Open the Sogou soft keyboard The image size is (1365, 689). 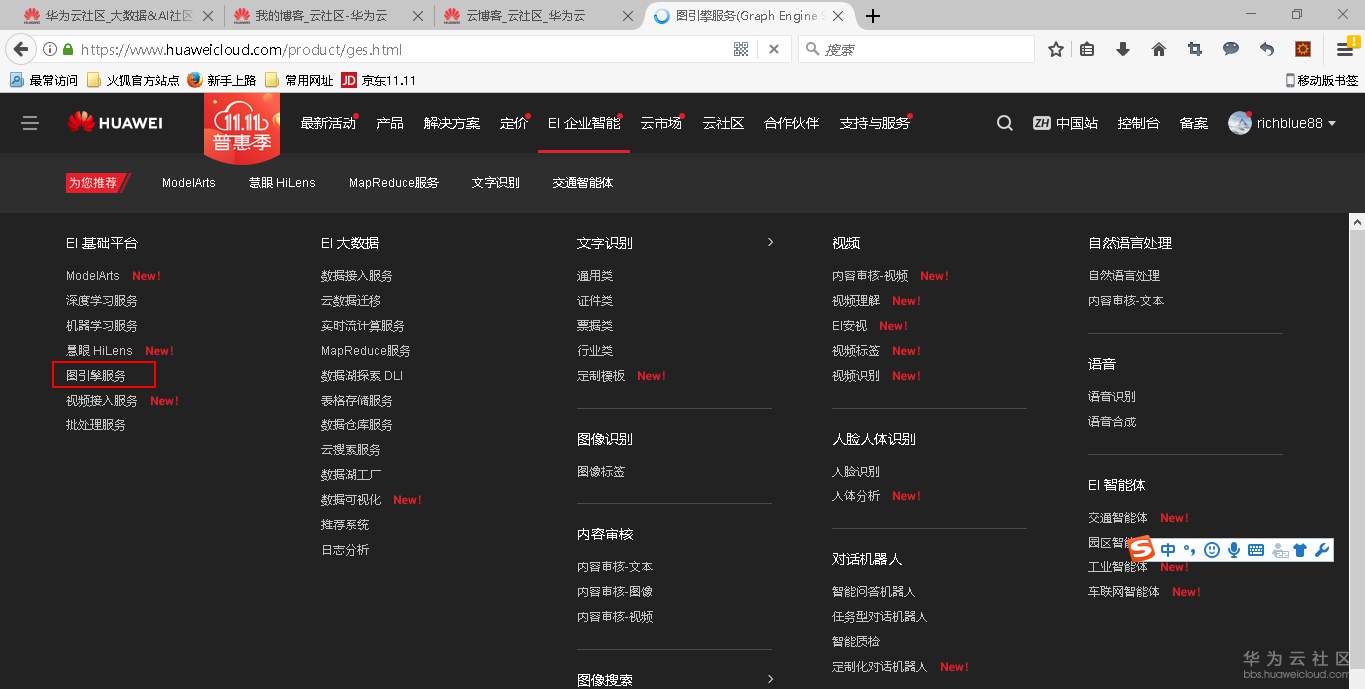[x=1256, y=549]
